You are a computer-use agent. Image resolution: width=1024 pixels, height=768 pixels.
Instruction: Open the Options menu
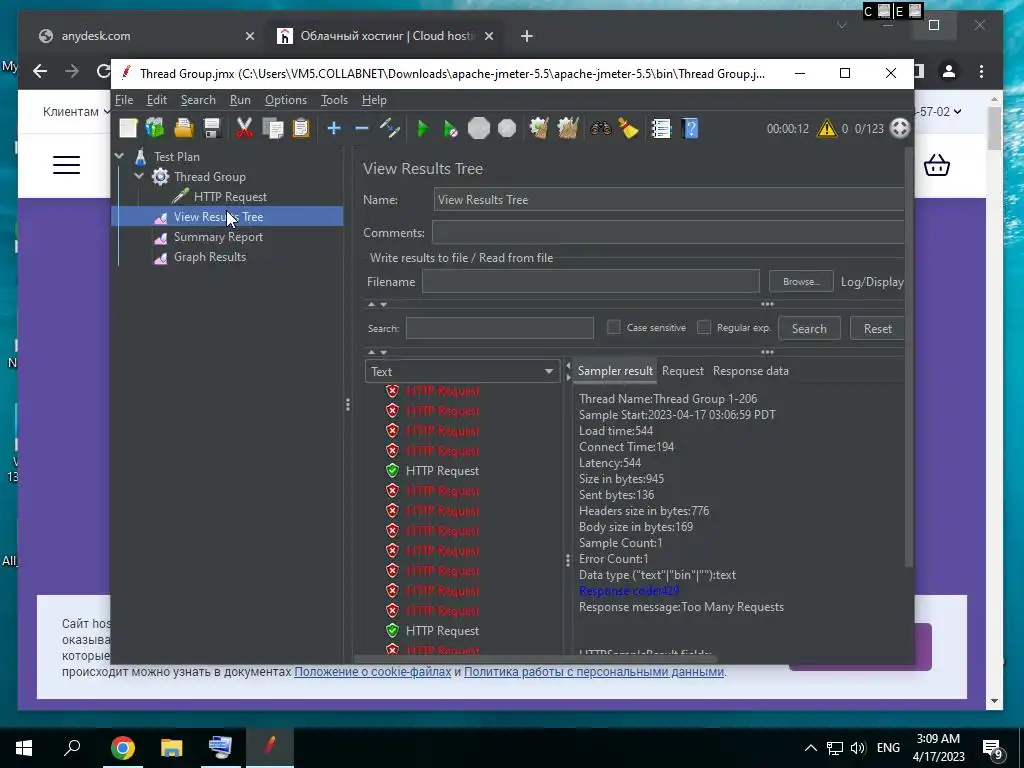click(x=285, y=100)
